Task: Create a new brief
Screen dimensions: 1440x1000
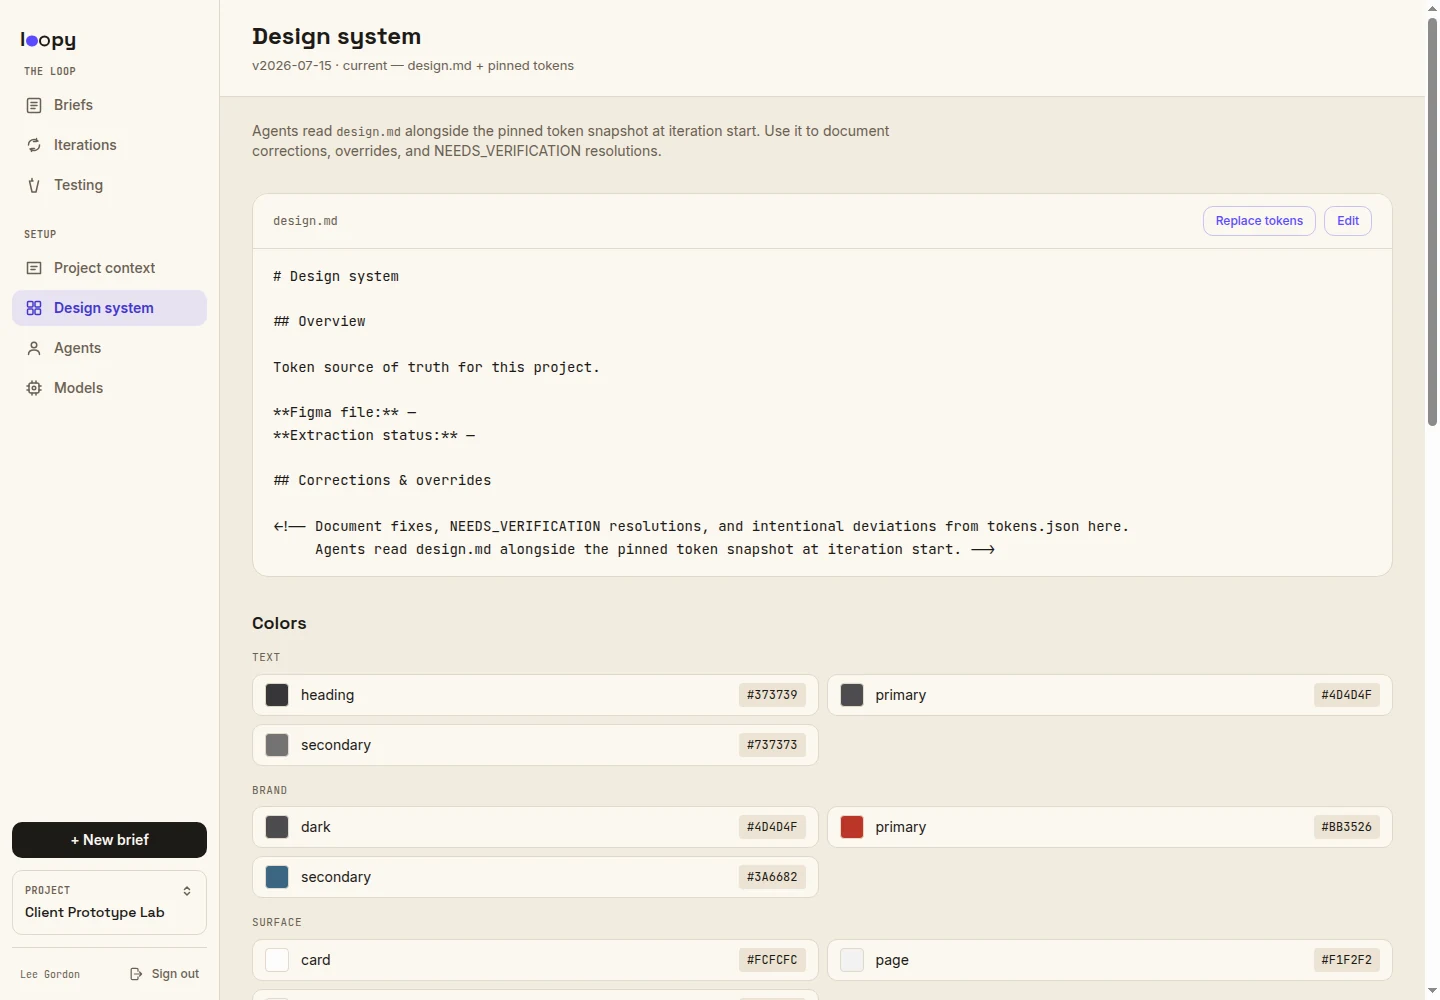Action: (109, 840)
